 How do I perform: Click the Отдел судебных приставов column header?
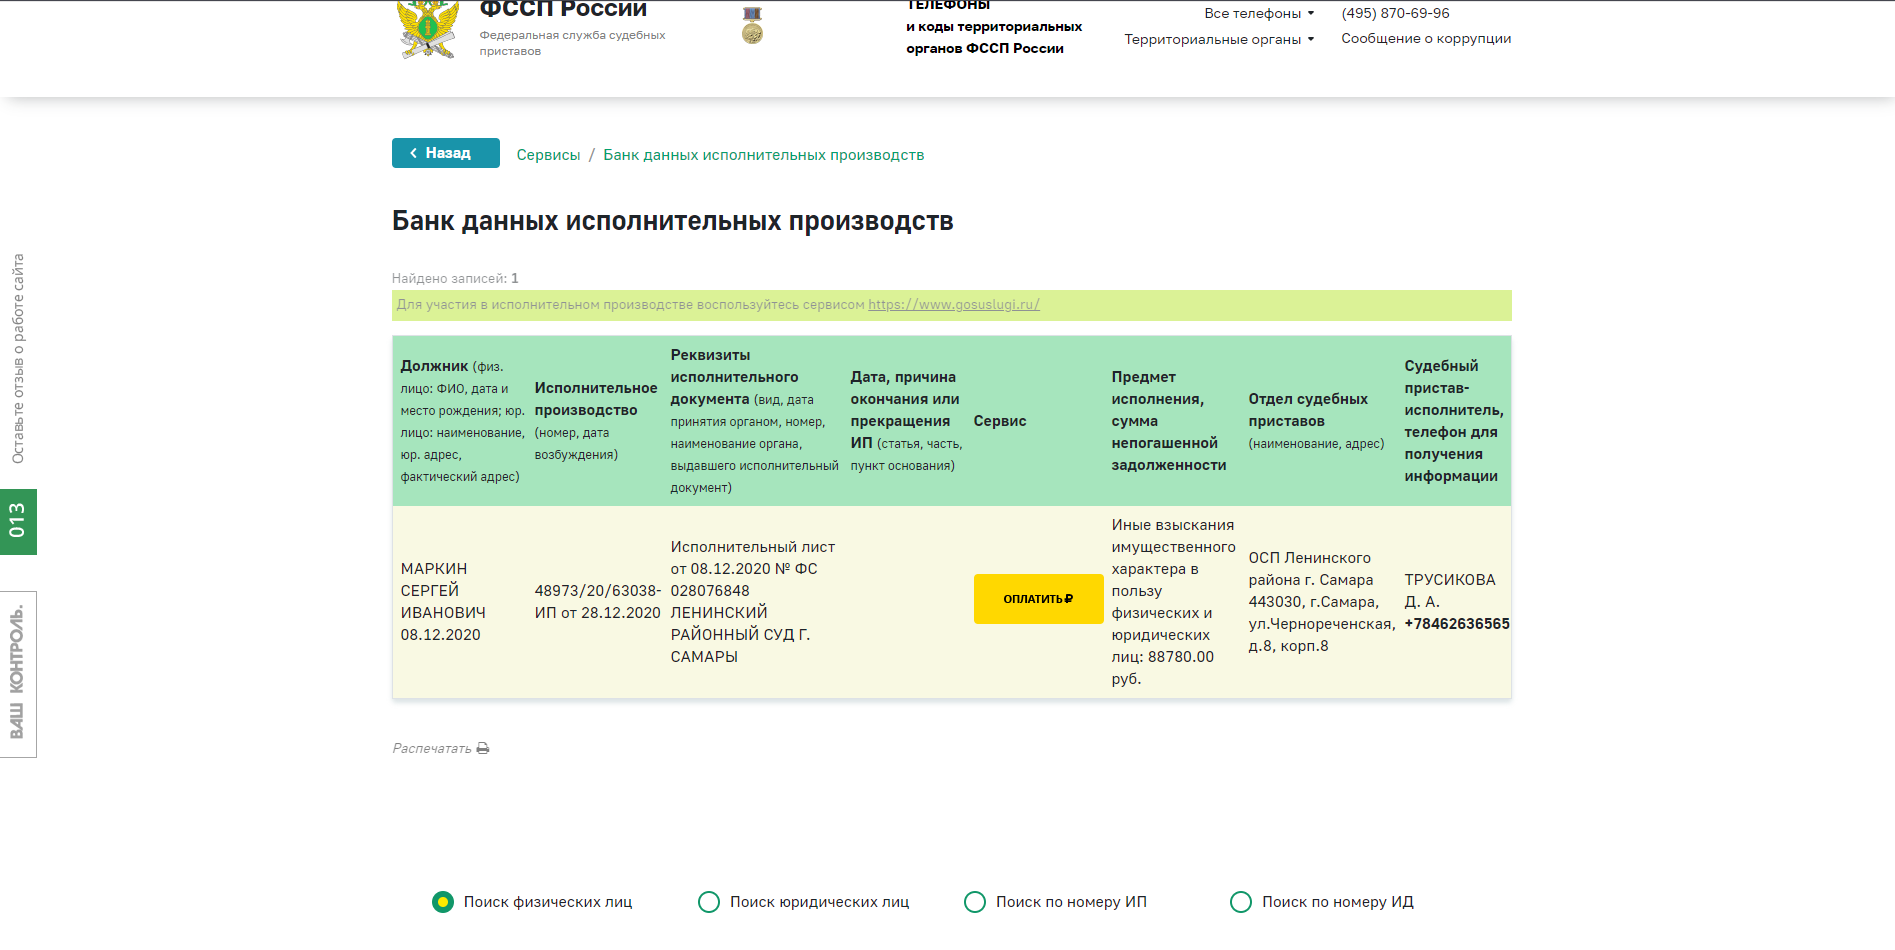point(1316,421)
